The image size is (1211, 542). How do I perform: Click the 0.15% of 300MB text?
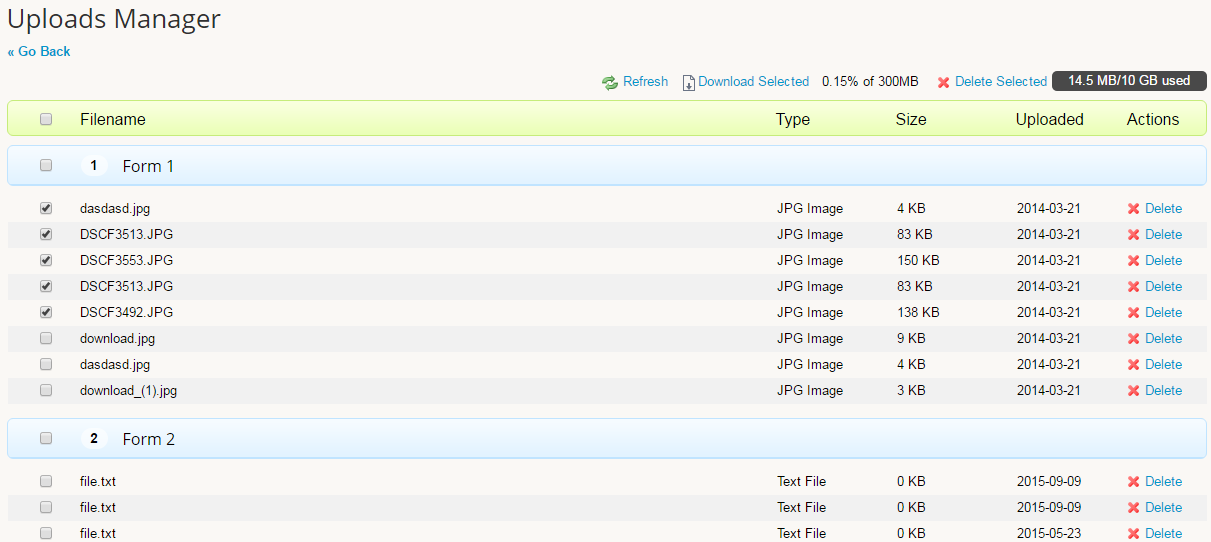coord(870,82)
